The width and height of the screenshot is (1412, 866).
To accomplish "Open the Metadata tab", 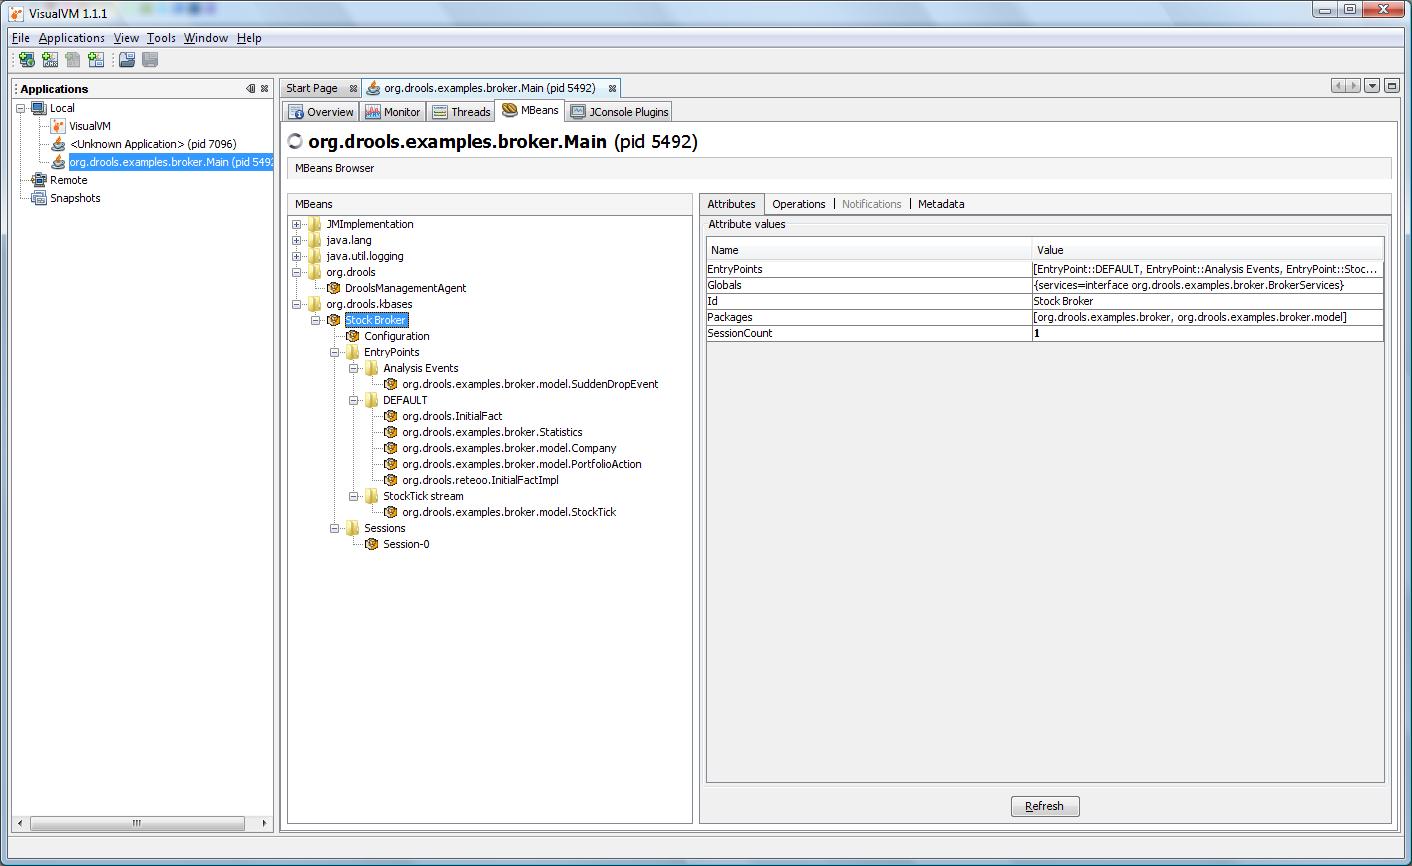I will click(x=941, y=204).
